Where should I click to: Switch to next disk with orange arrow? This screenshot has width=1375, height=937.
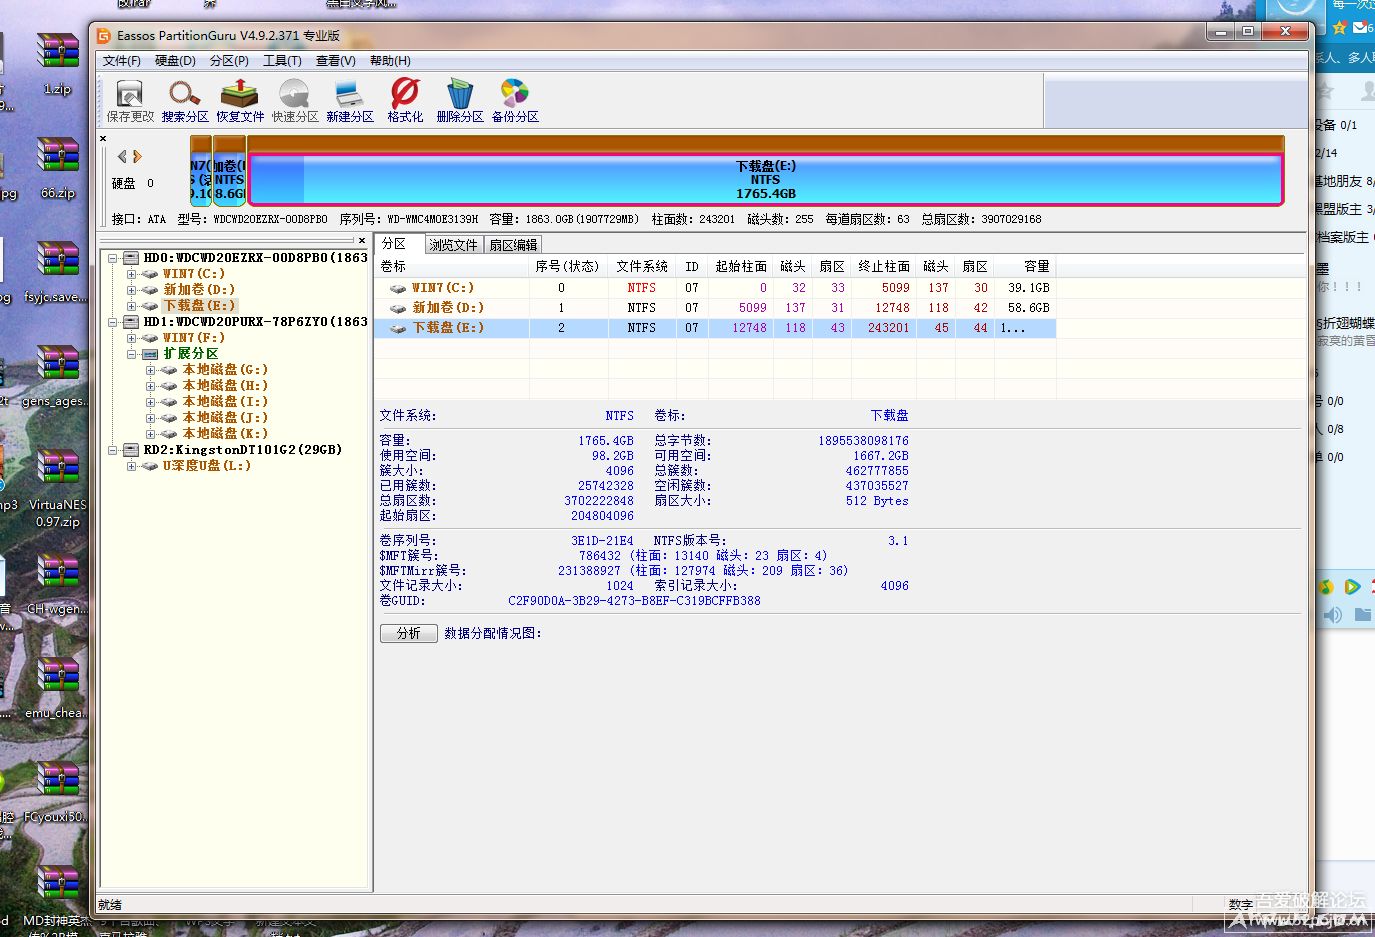(138, 157)
